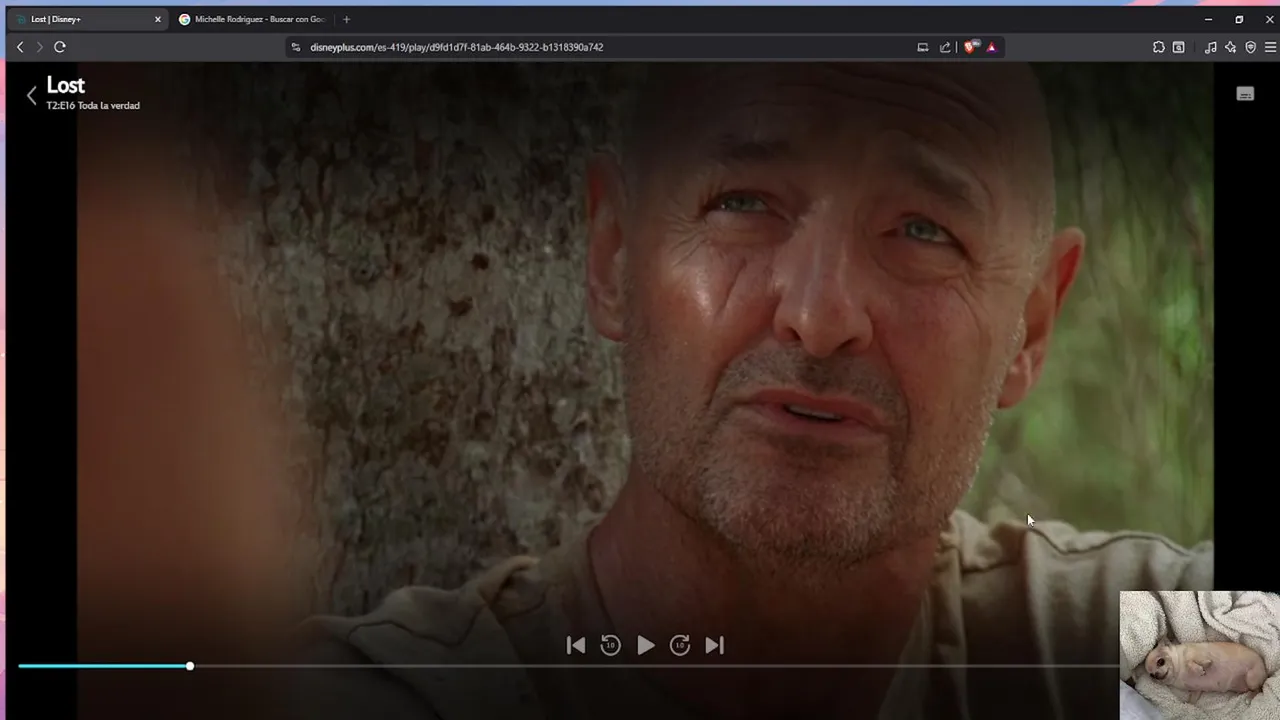Close the Lost | Disney+ tab
This screenshot has width=1280, height=720.
(157, 19)
